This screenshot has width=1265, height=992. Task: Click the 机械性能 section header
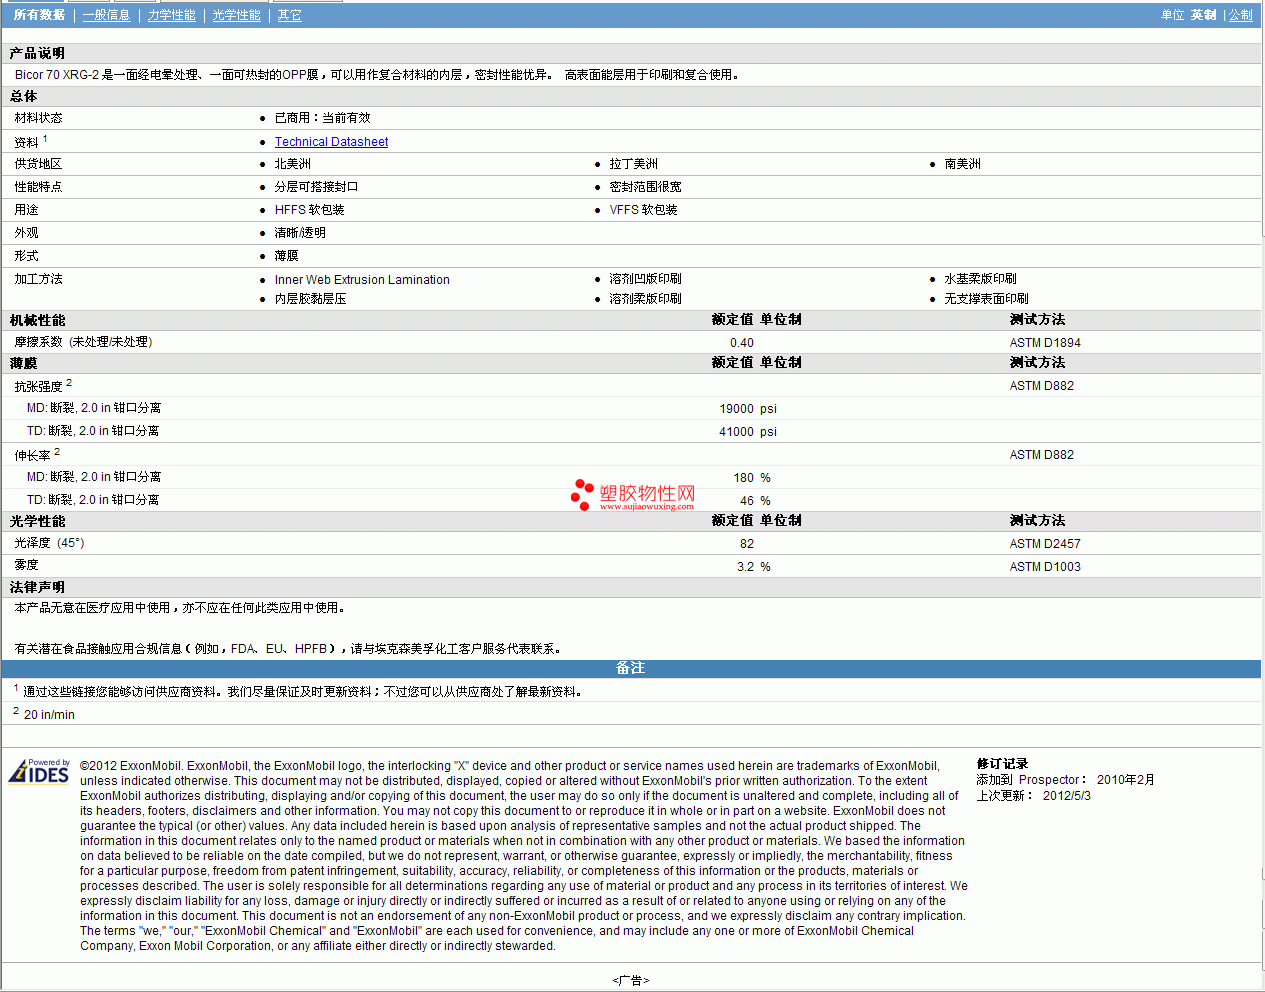(38, 320)
